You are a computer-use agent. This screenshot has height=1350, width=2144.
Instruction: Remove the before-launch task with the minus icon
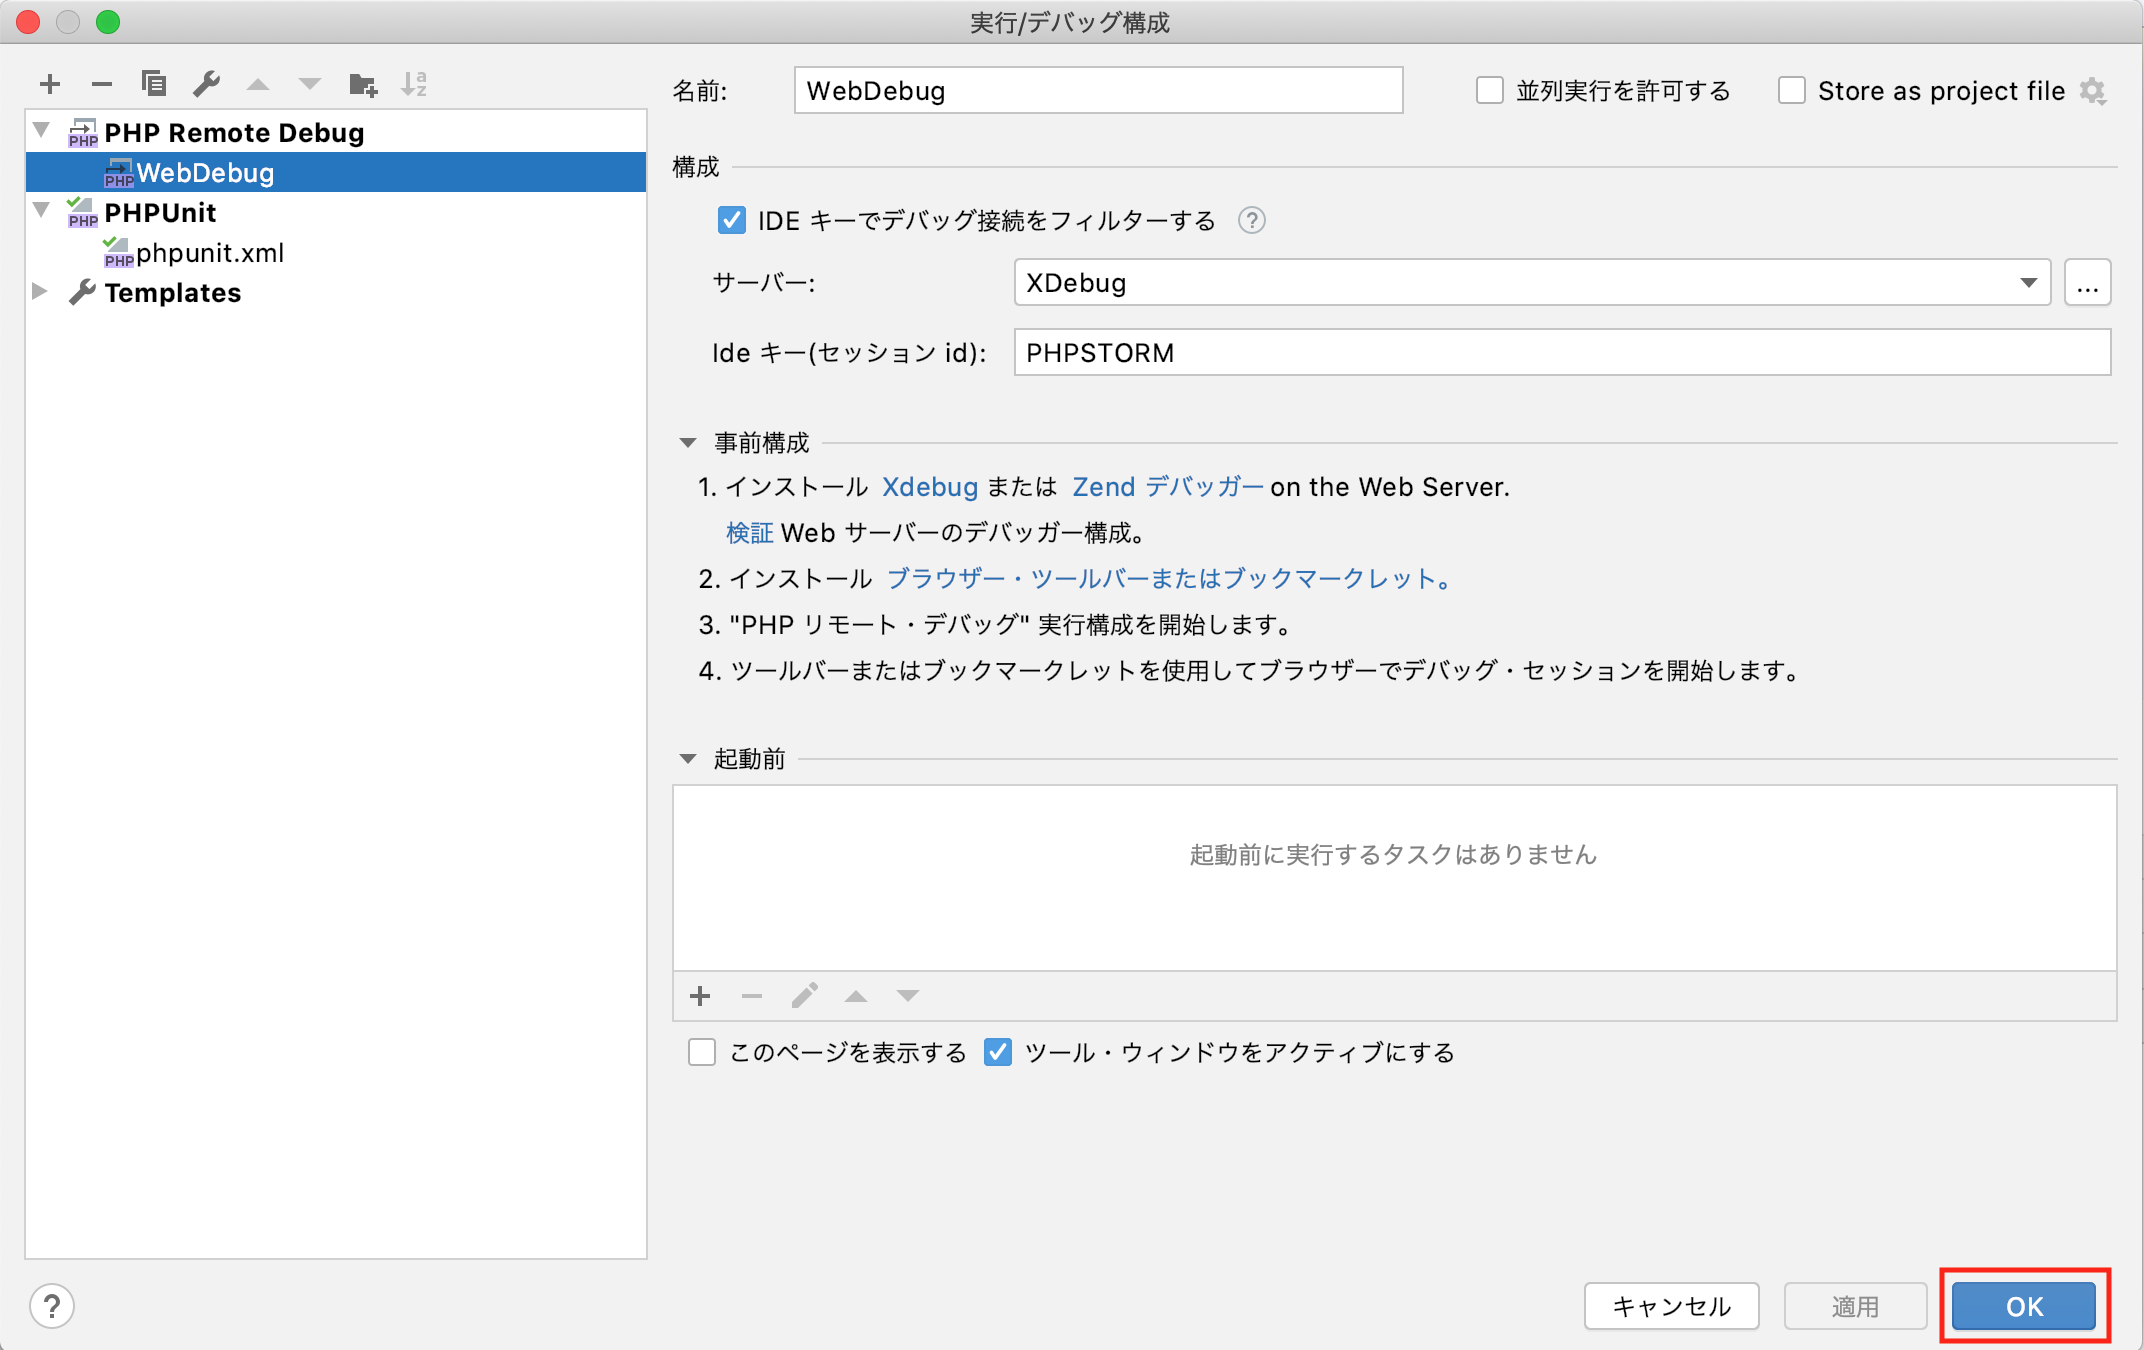(x=752, y=996)
